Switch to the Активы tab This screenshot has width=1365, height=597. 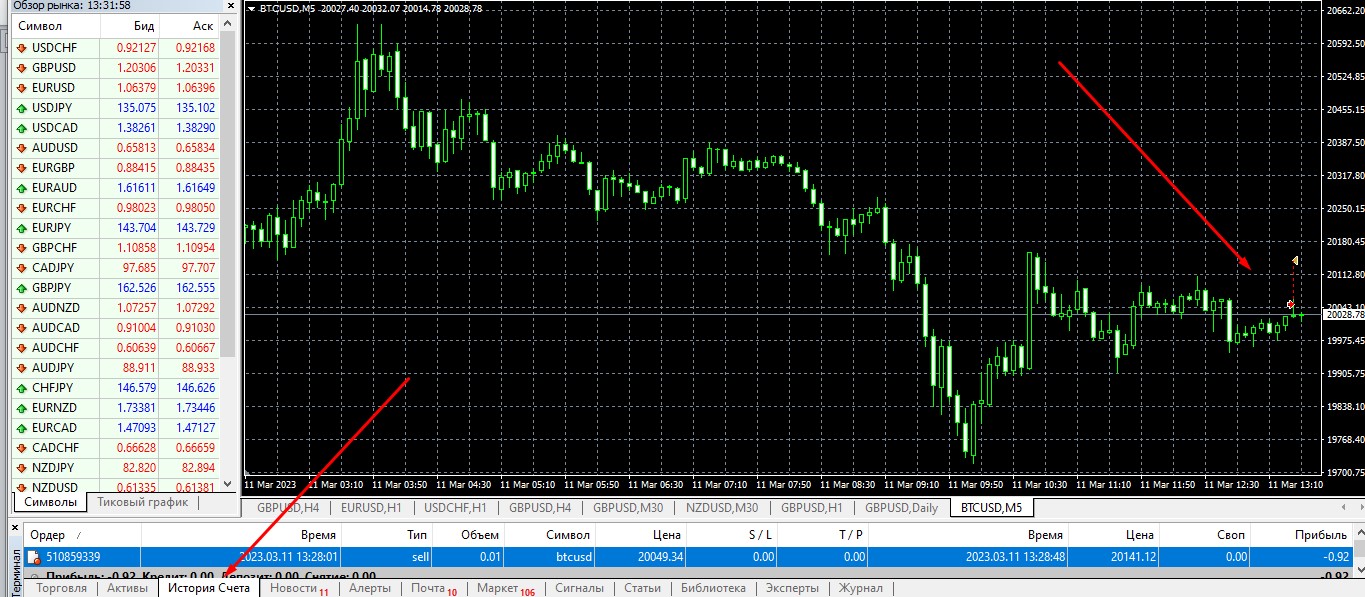(127, 588)
